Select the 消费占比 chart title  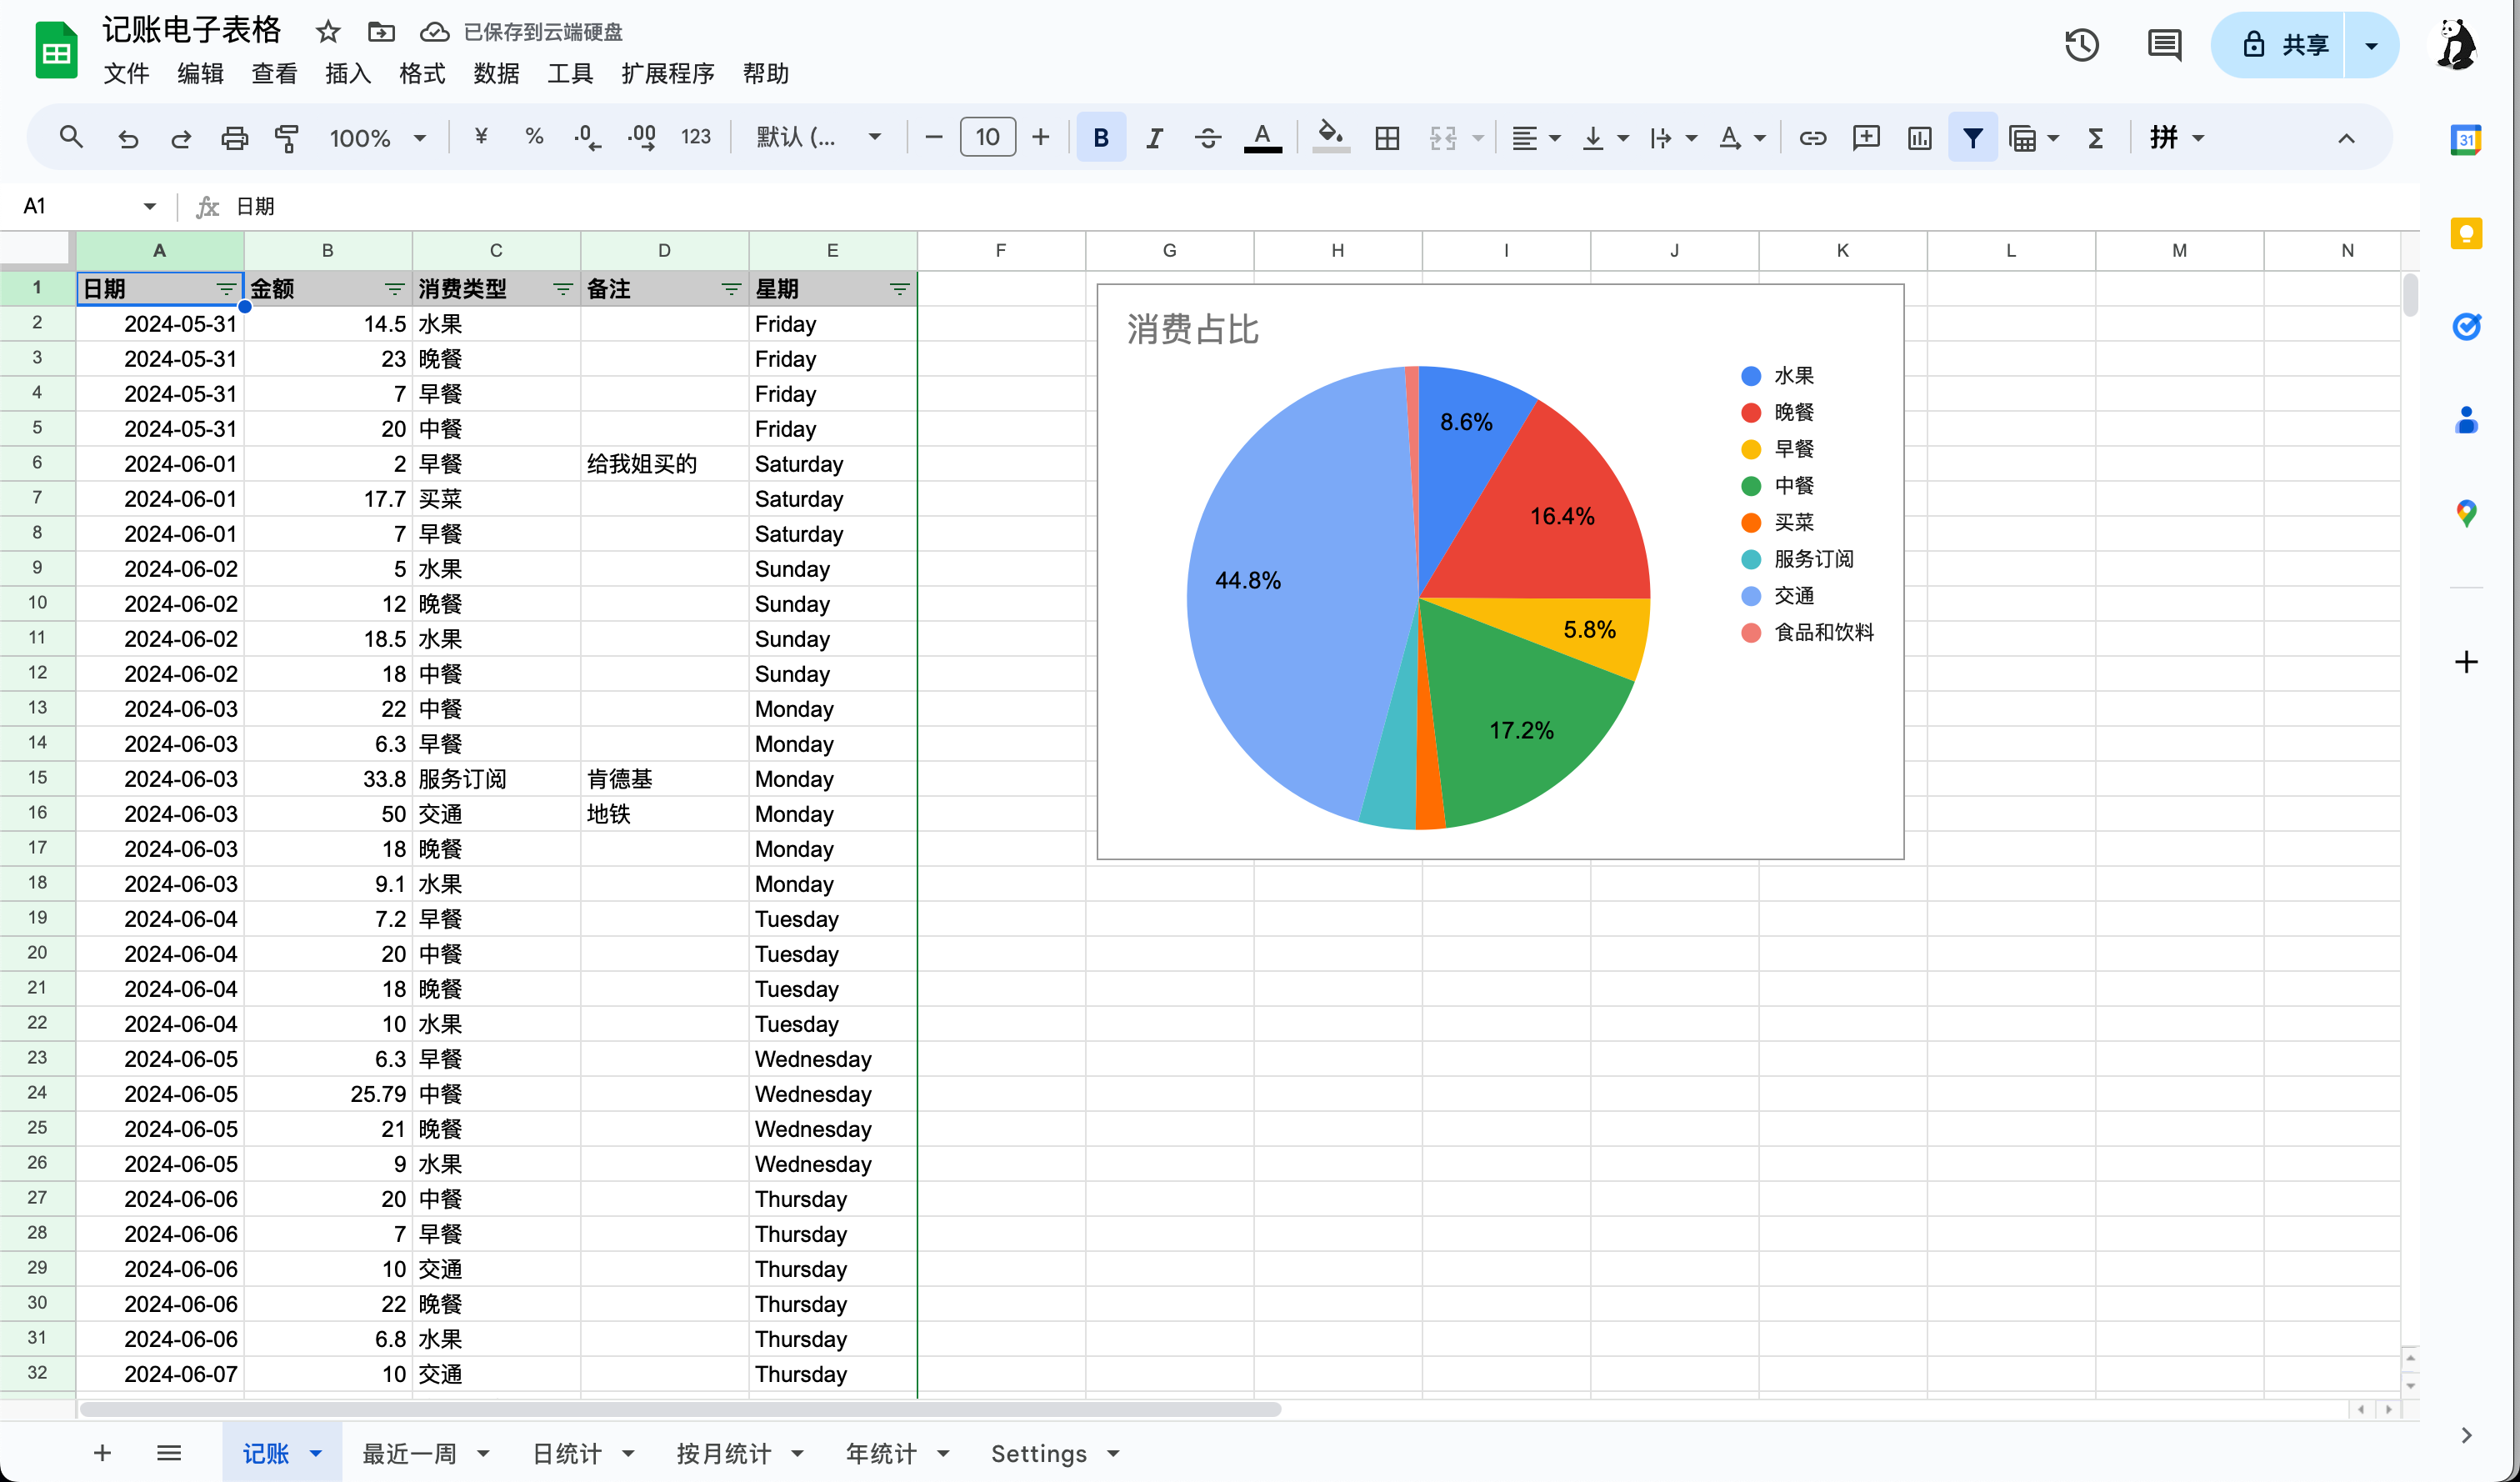pos(1192,329)
